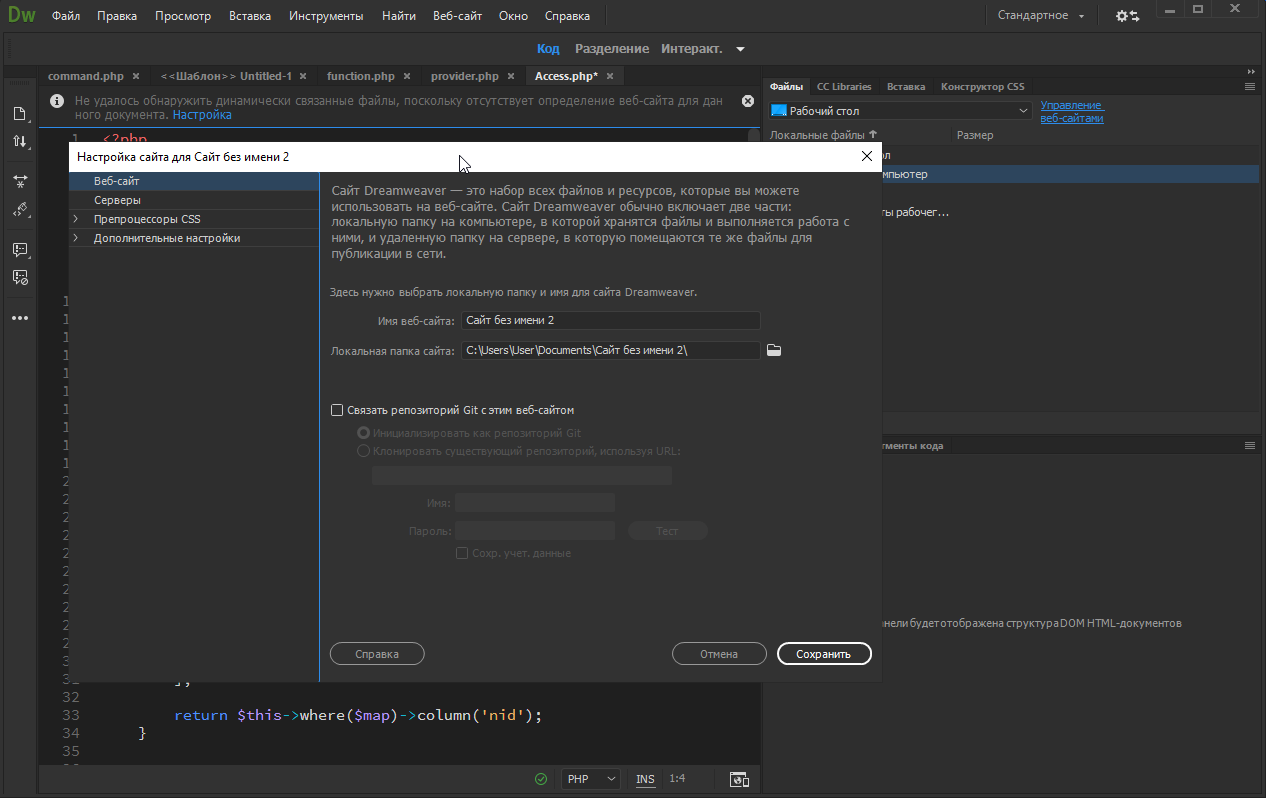1266x798 pixels.
Task: Click the browse folder icon for local site folder
Action: click(773, 350)
